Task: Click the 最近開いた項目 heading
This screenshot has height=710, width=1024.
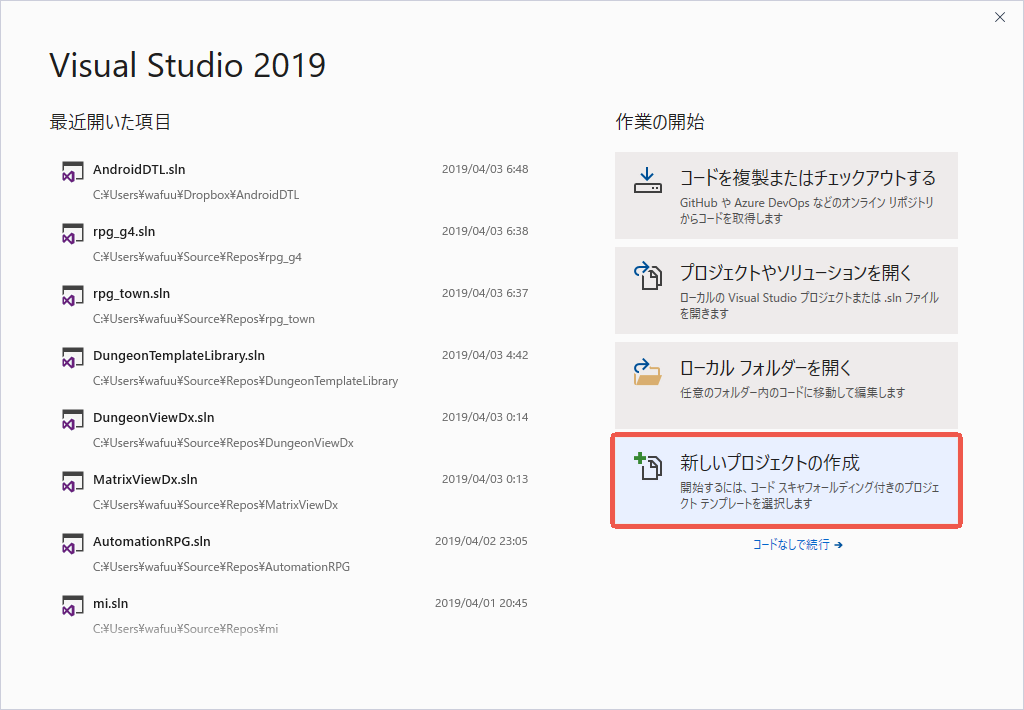Action: pyautogui.click(x=110, y=122)
